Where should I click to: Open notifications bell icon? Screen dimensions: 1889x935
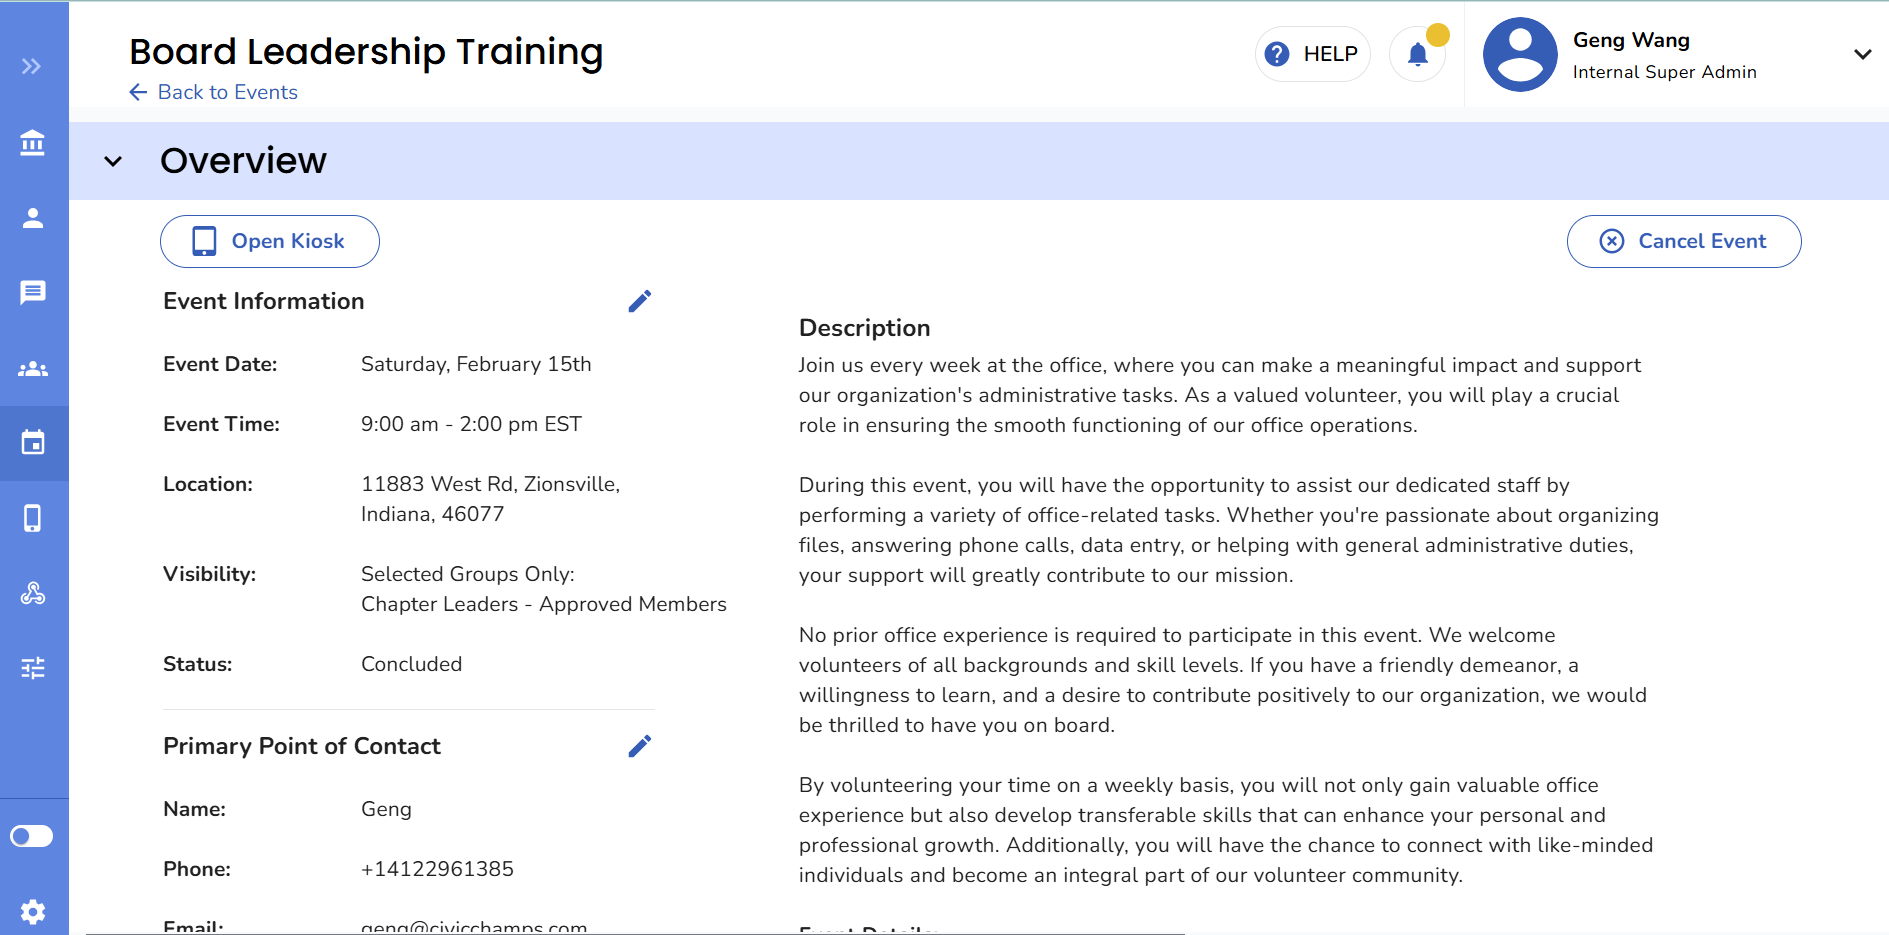click(x=1417, y=54)
